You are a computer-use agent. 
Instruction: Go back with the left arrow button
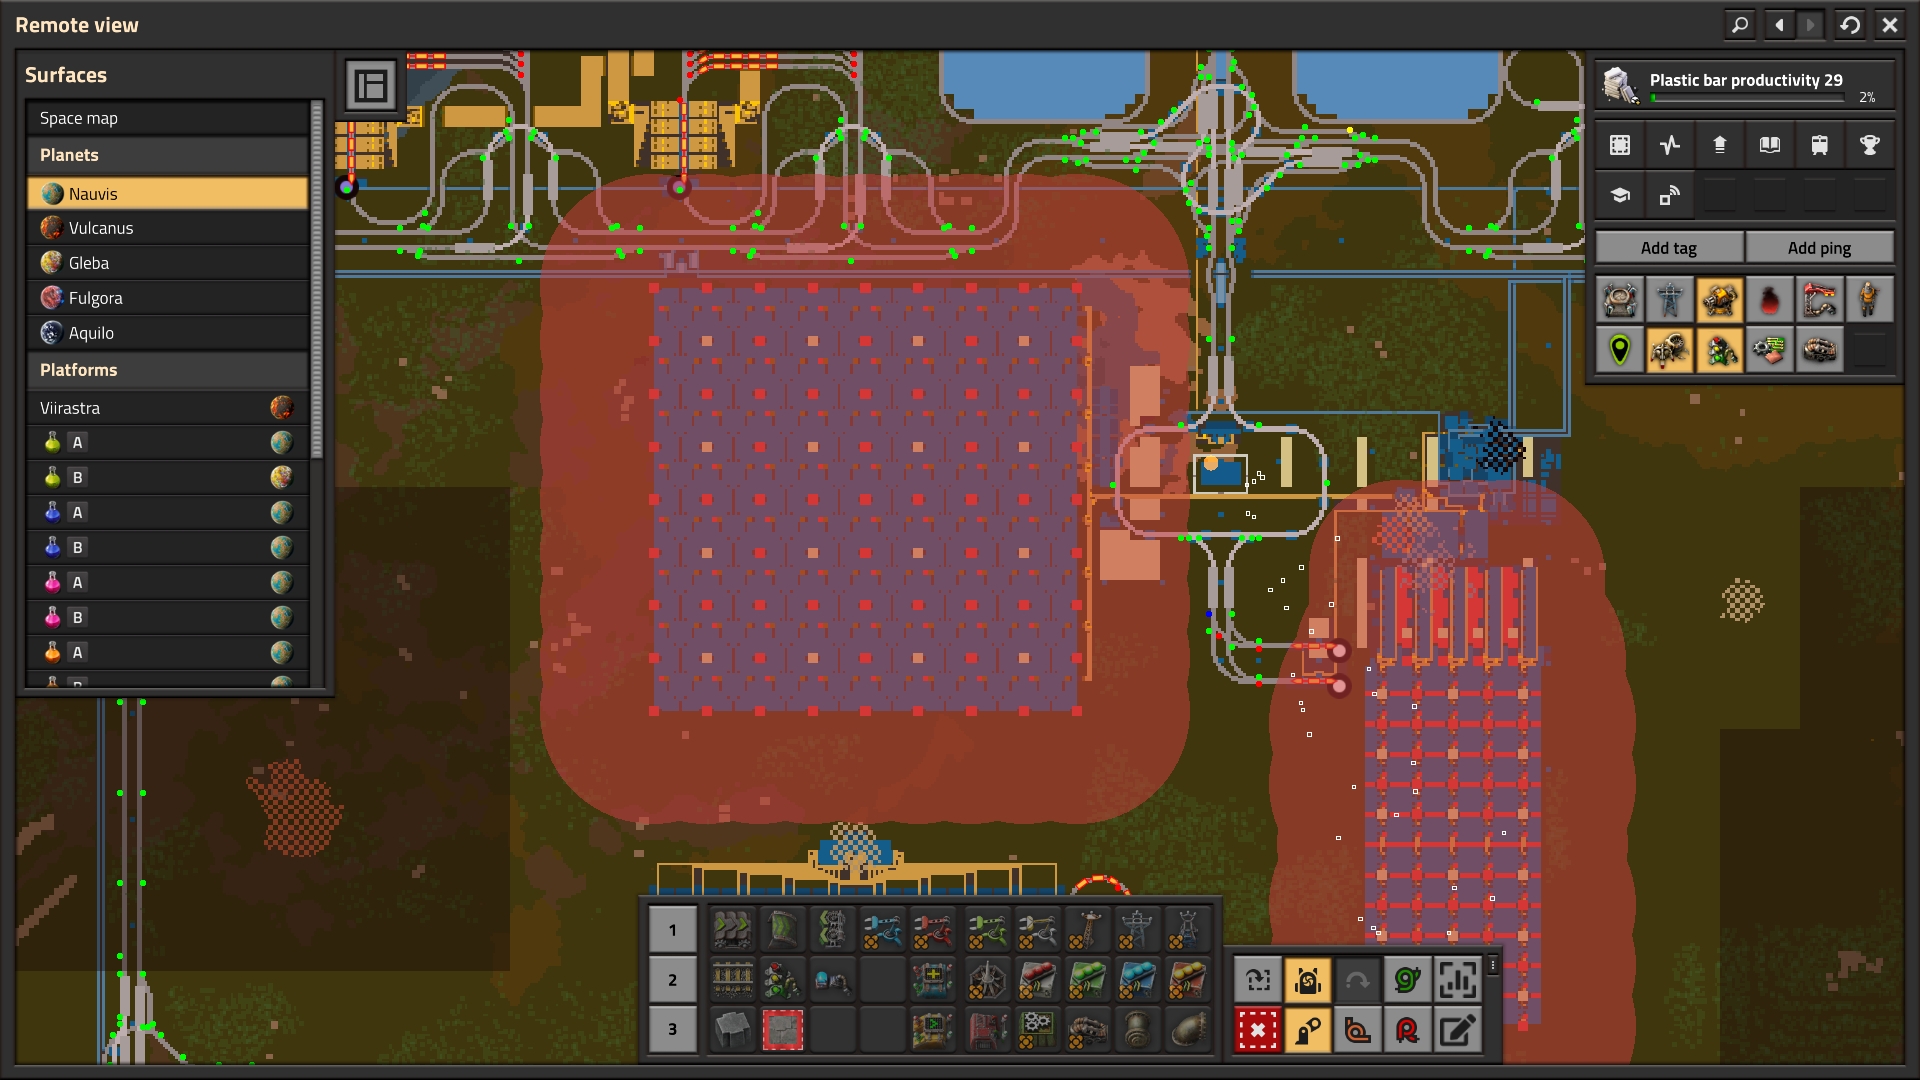(1779, 25)
